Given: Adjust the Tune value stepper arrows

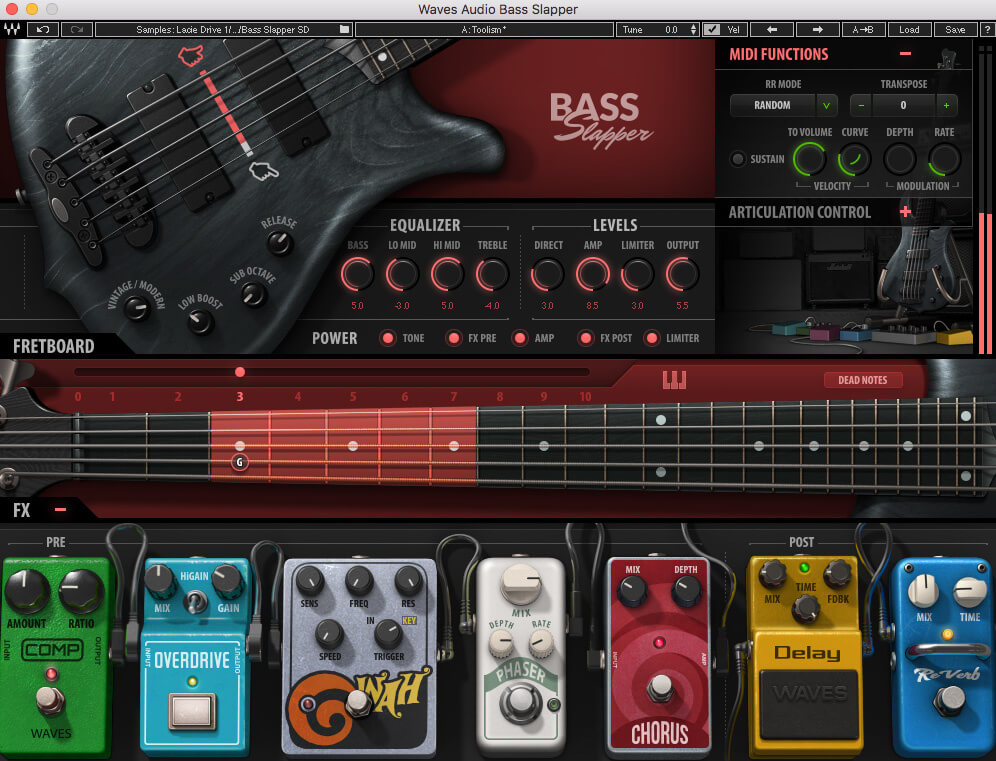Looking at the screenshot, I should point(693,29).
